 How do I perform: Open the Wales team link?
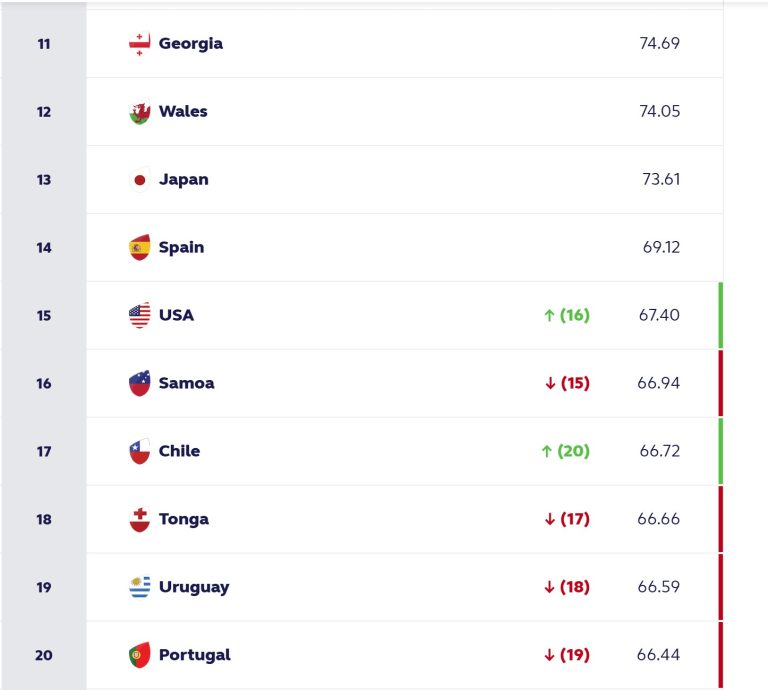(183, 112)
